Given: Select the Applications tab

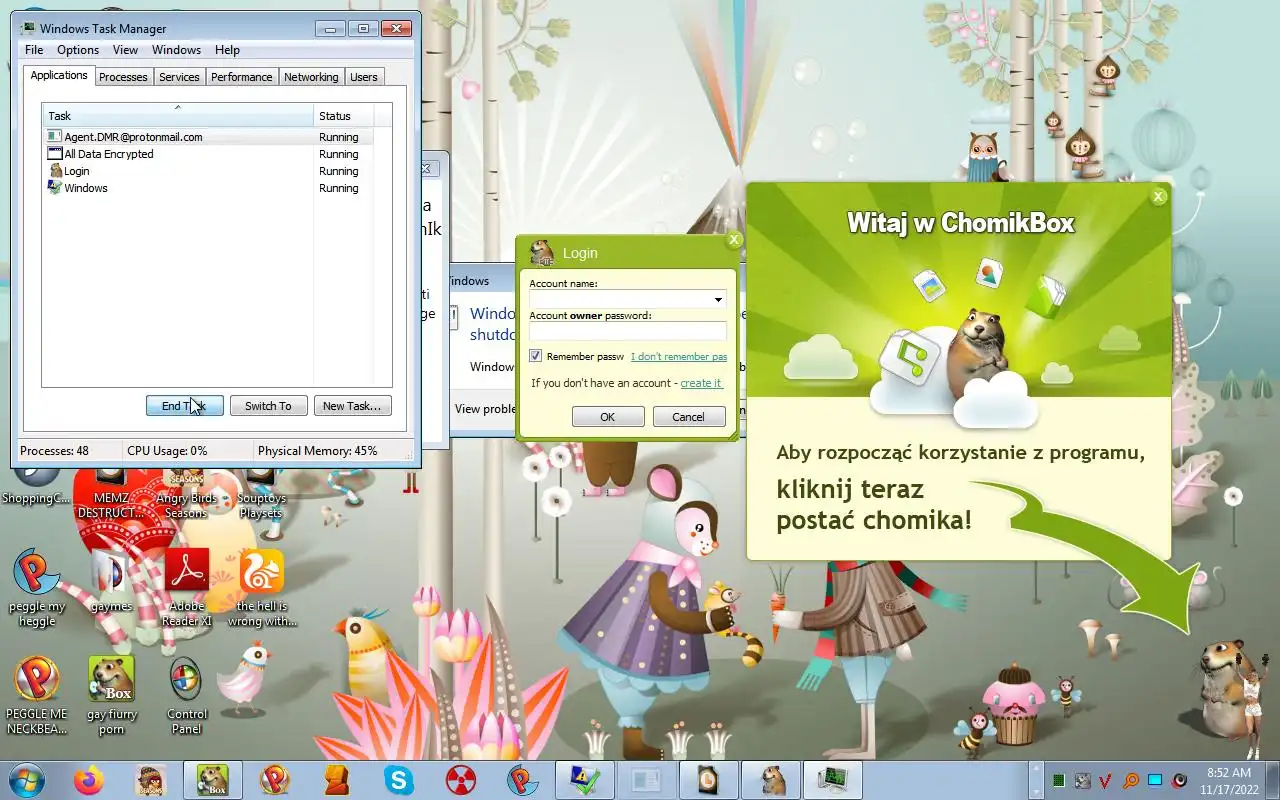Looking at the screenshot, I should pyautogui.click(x=59, y=75).
